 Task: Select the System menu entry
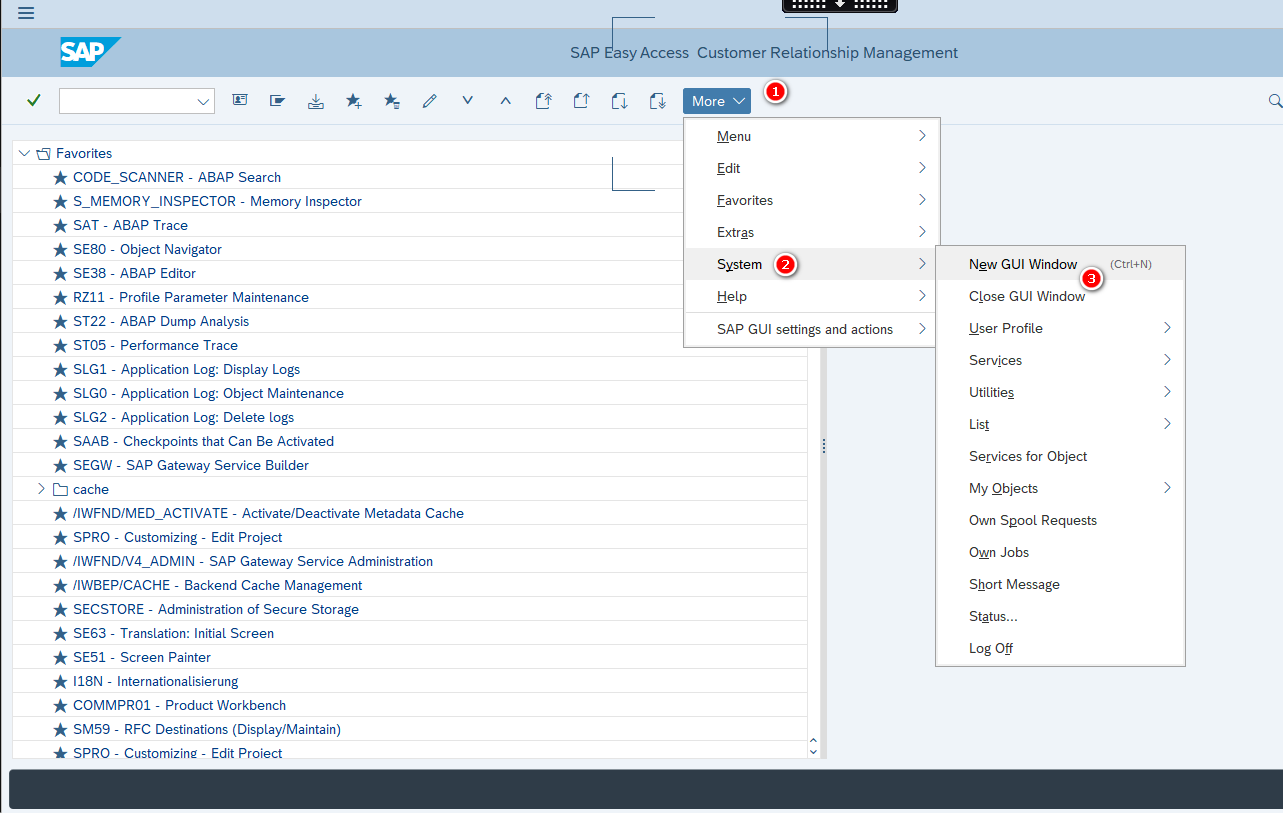point(811,264)
